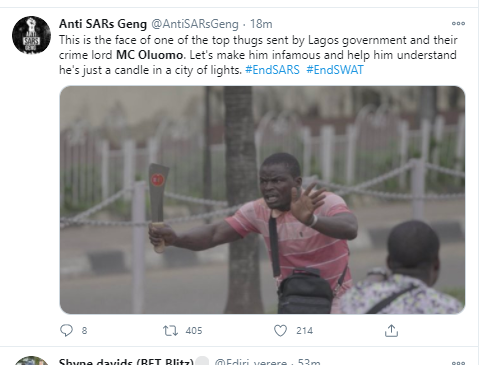
Task: Click the reply speech bubble icon
Action: click(66, 330)
